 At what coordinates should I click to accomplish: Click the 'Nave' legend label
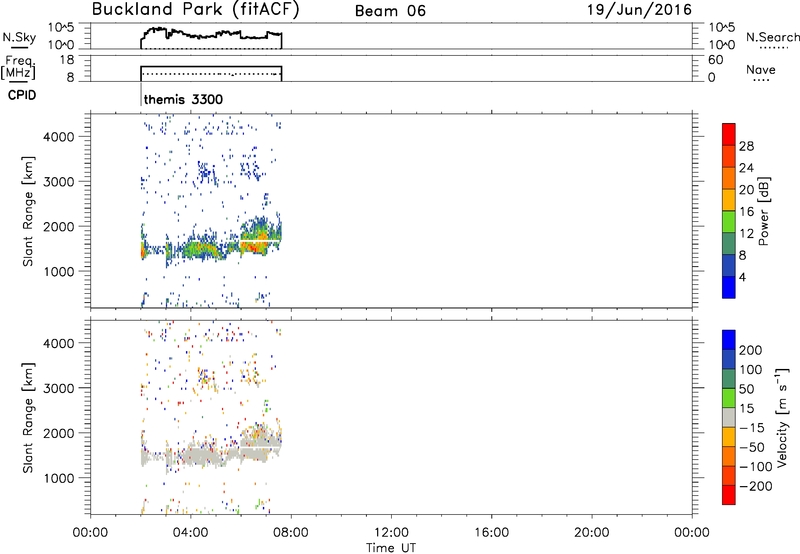click(761, 70)
